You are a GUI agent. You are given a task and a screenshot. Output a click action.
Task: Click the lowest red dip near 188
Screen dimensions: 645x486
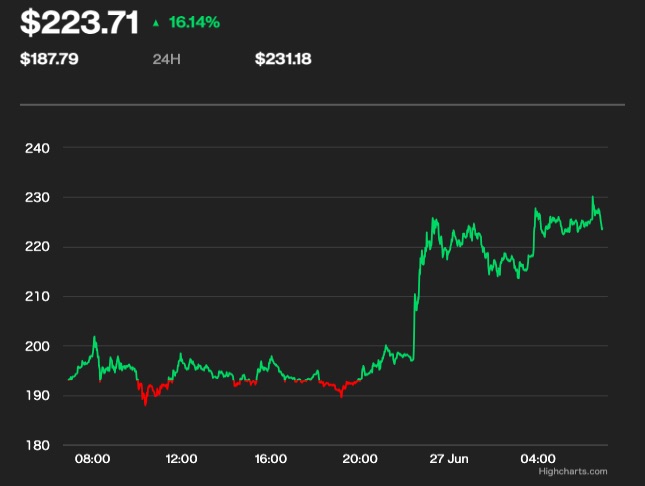tap(145, 404)
